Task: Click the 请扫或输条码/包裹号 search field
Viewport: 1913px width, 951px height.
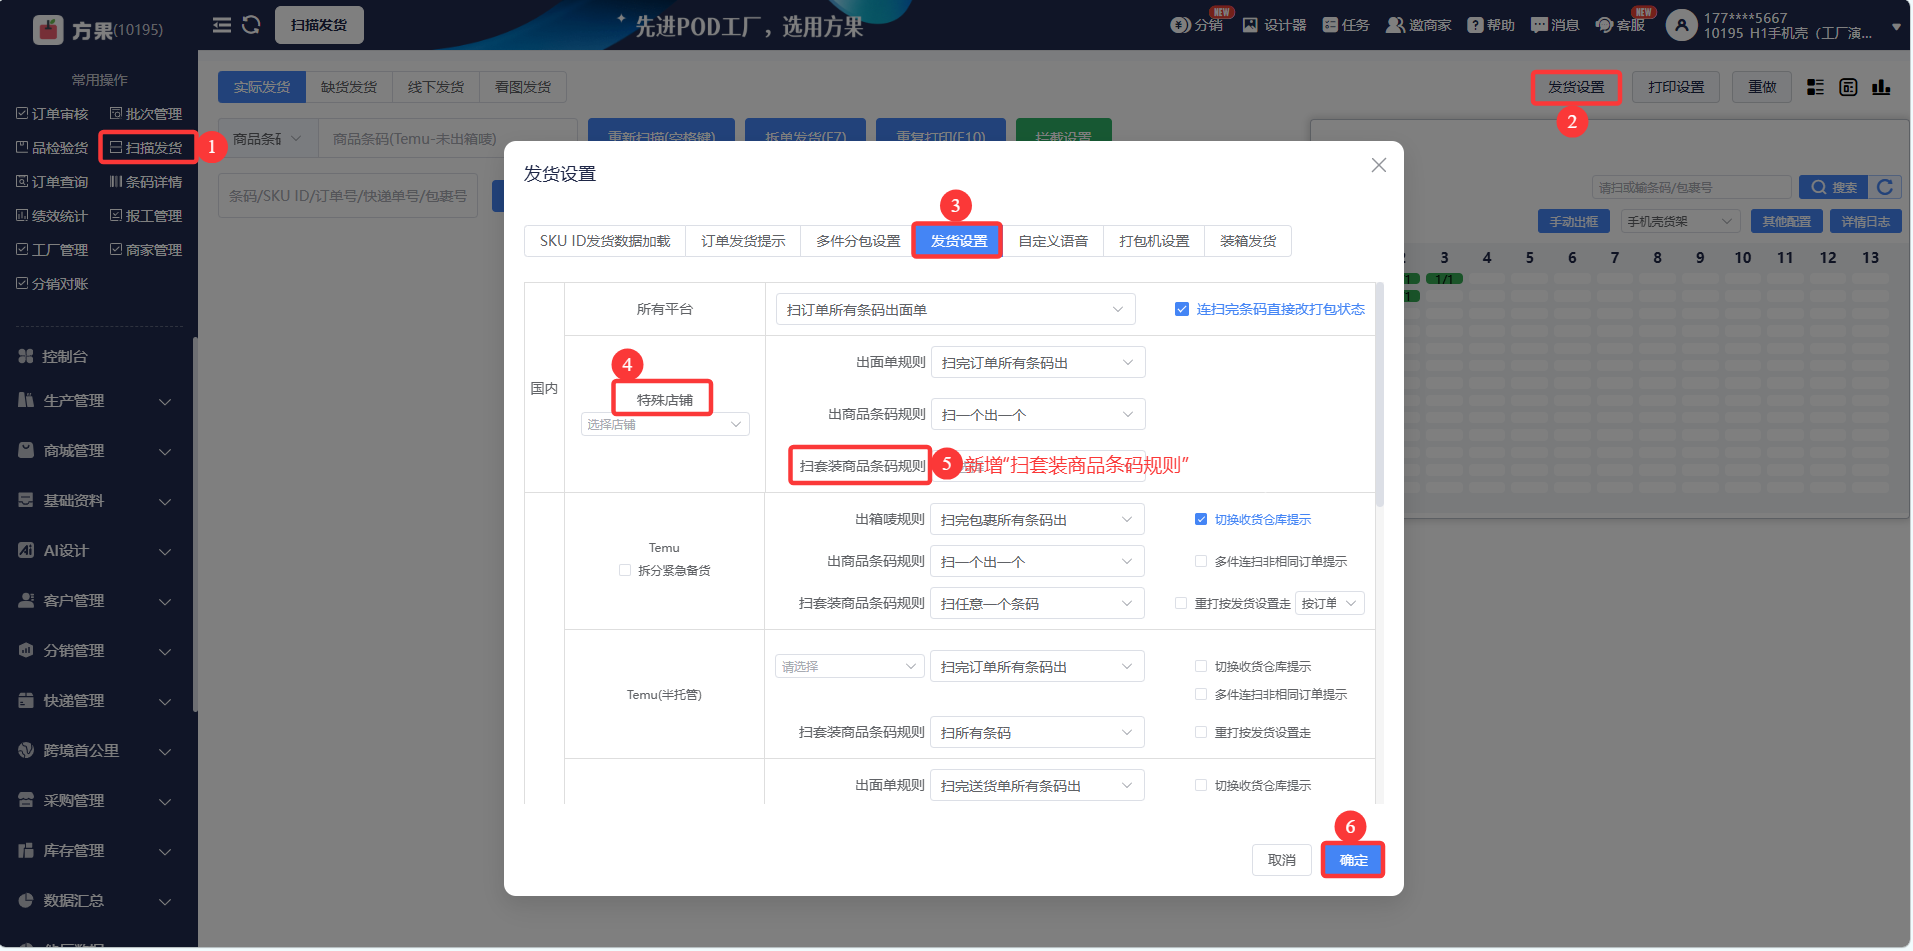Action: pyautogui.click(x=1691, y=187)
